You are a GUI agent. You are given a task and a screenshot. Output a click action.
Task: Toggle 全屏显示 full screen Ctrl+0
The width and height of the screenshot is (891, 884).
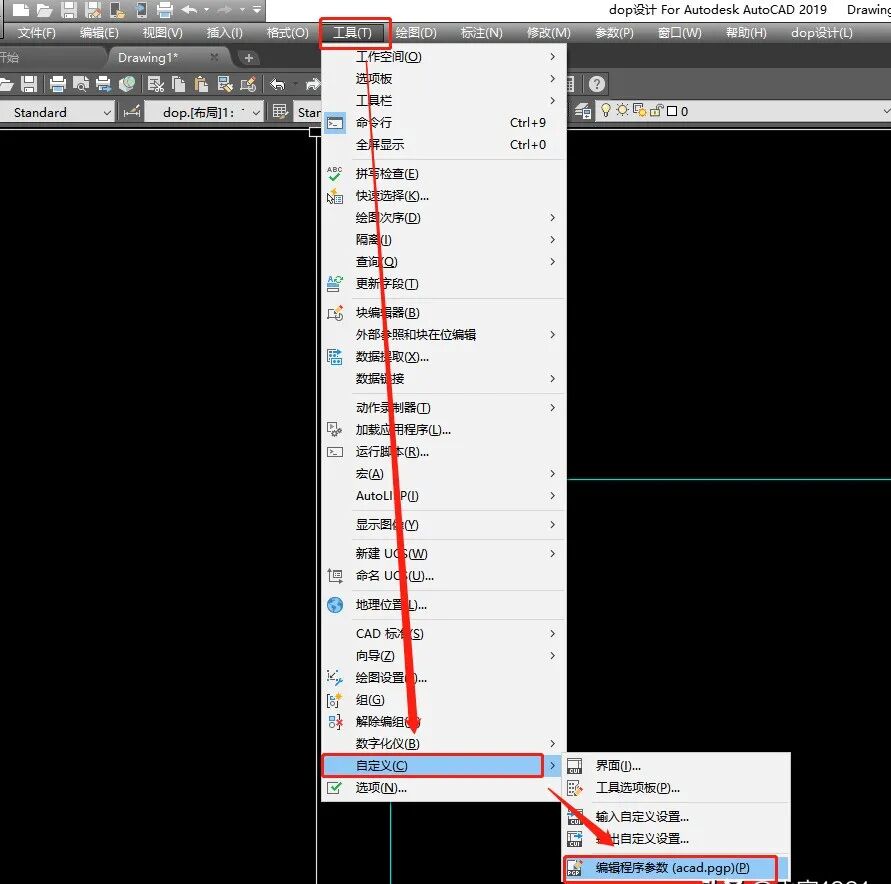(x=444, y=145)
